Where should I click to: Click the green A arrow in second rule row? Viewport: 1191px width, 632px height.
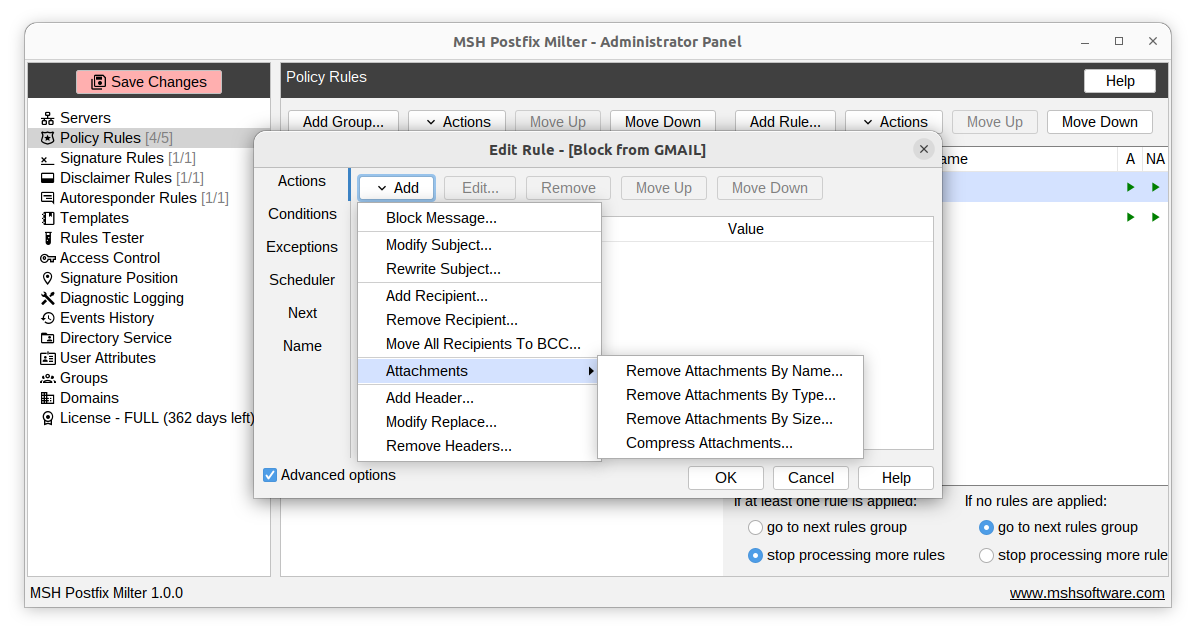pyautogui.click(x=1130, y=217)
